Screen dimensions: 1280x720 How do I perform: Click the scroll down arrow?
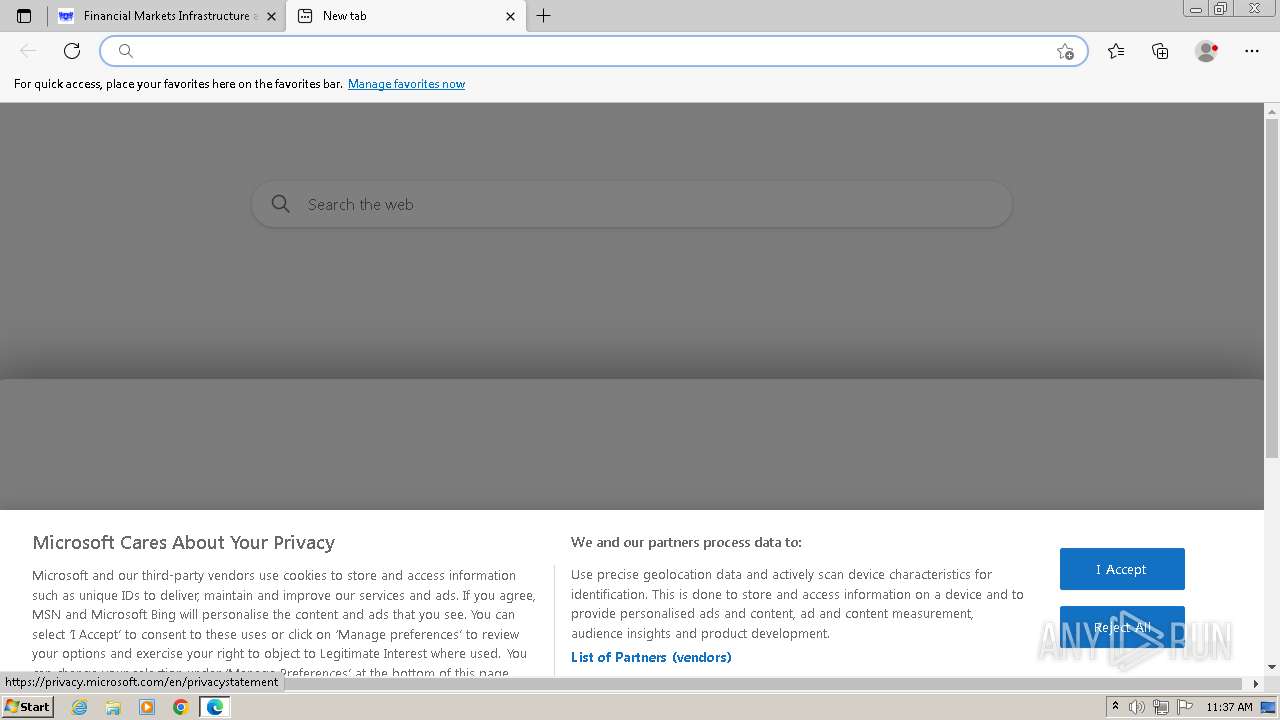[x=1272, y=667]
